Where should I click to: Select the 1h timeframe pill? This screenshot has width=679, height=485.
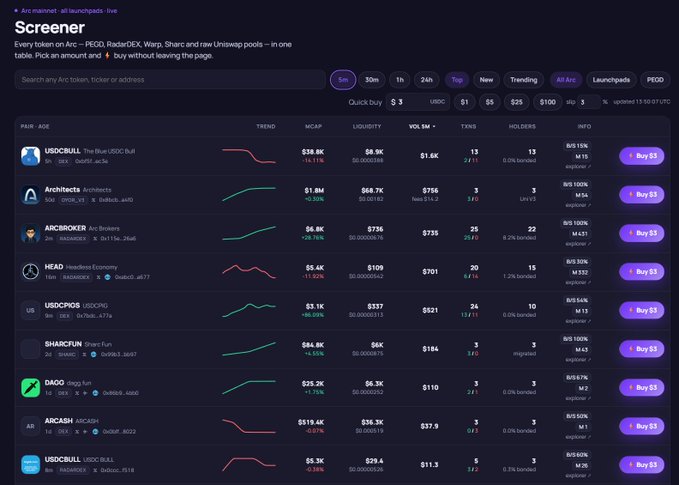coord(400,80)
